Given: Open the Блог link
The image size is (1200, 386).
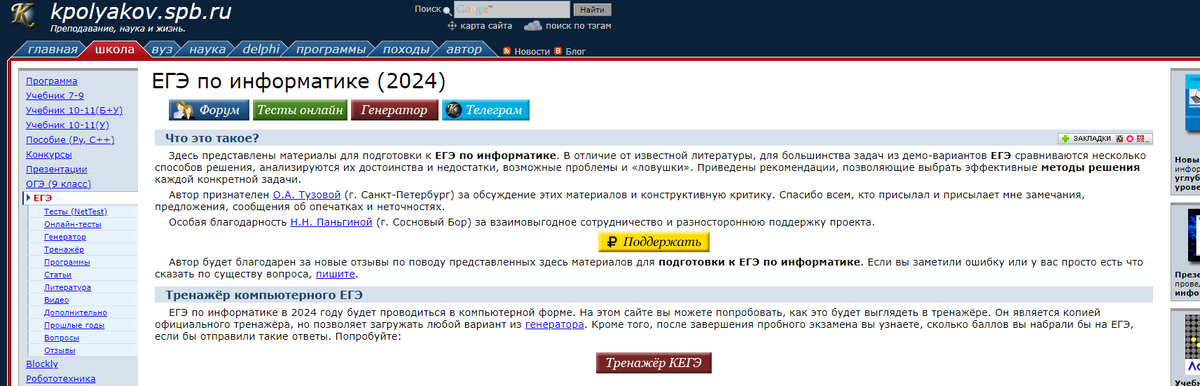Looking at the screenshot, I should click(x=576, y=51).
